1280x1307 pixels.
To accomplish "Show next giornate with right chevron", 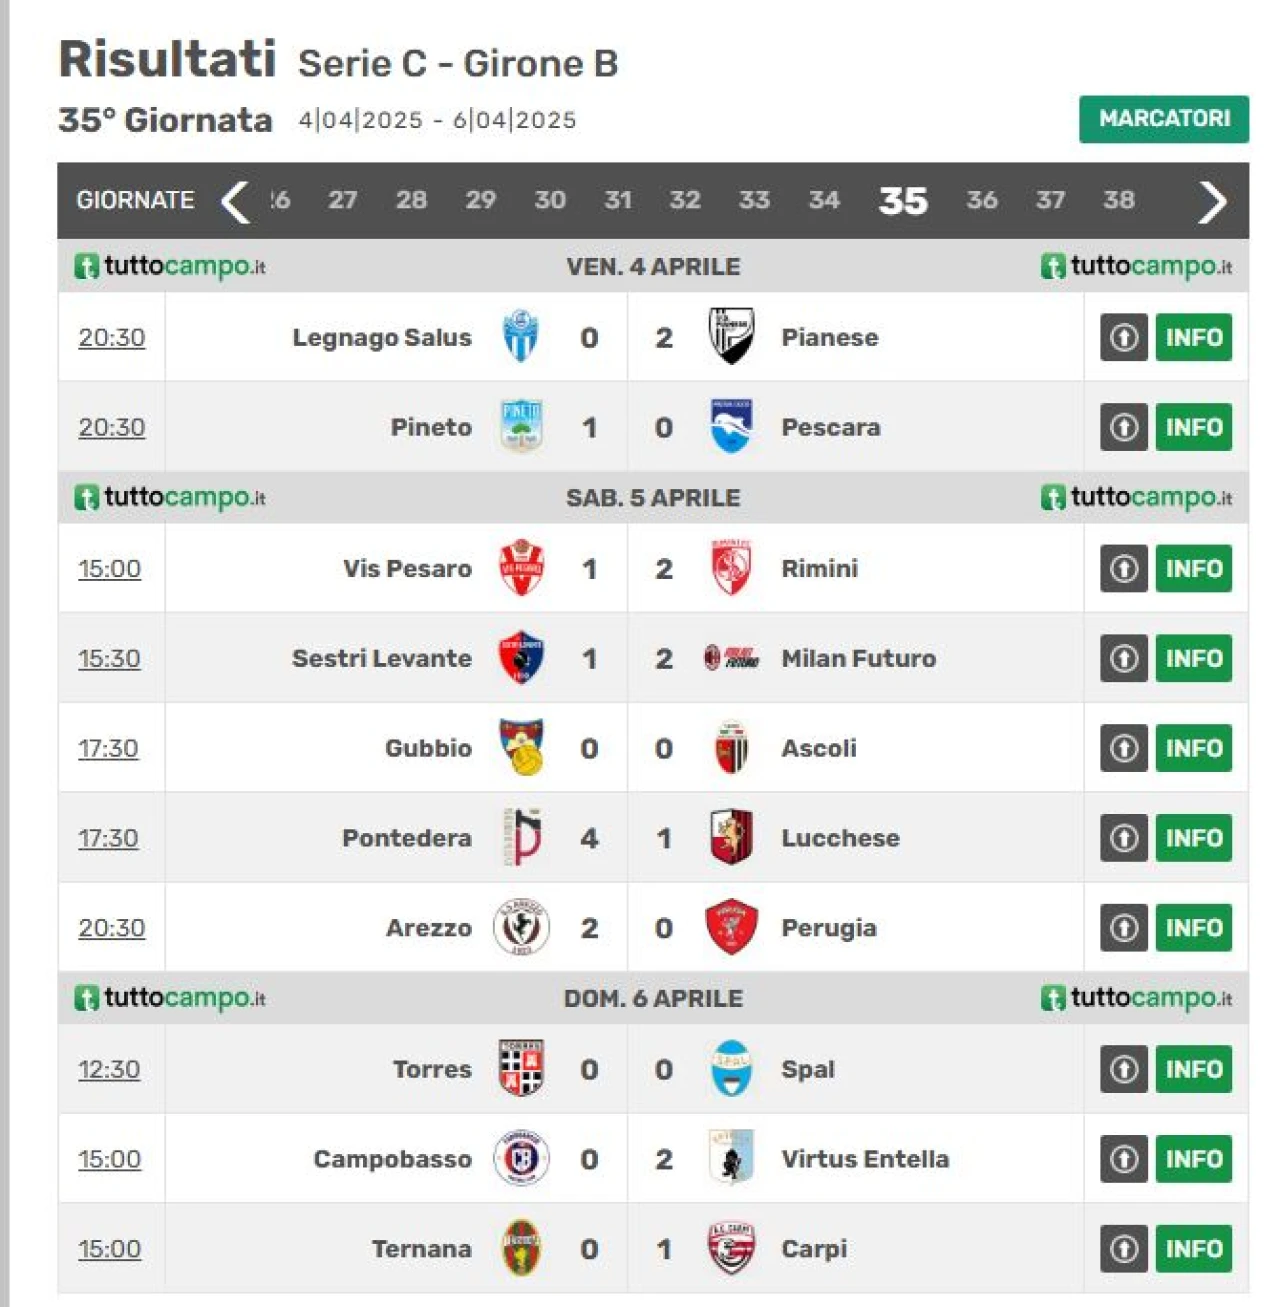I will coord(1212,202).
